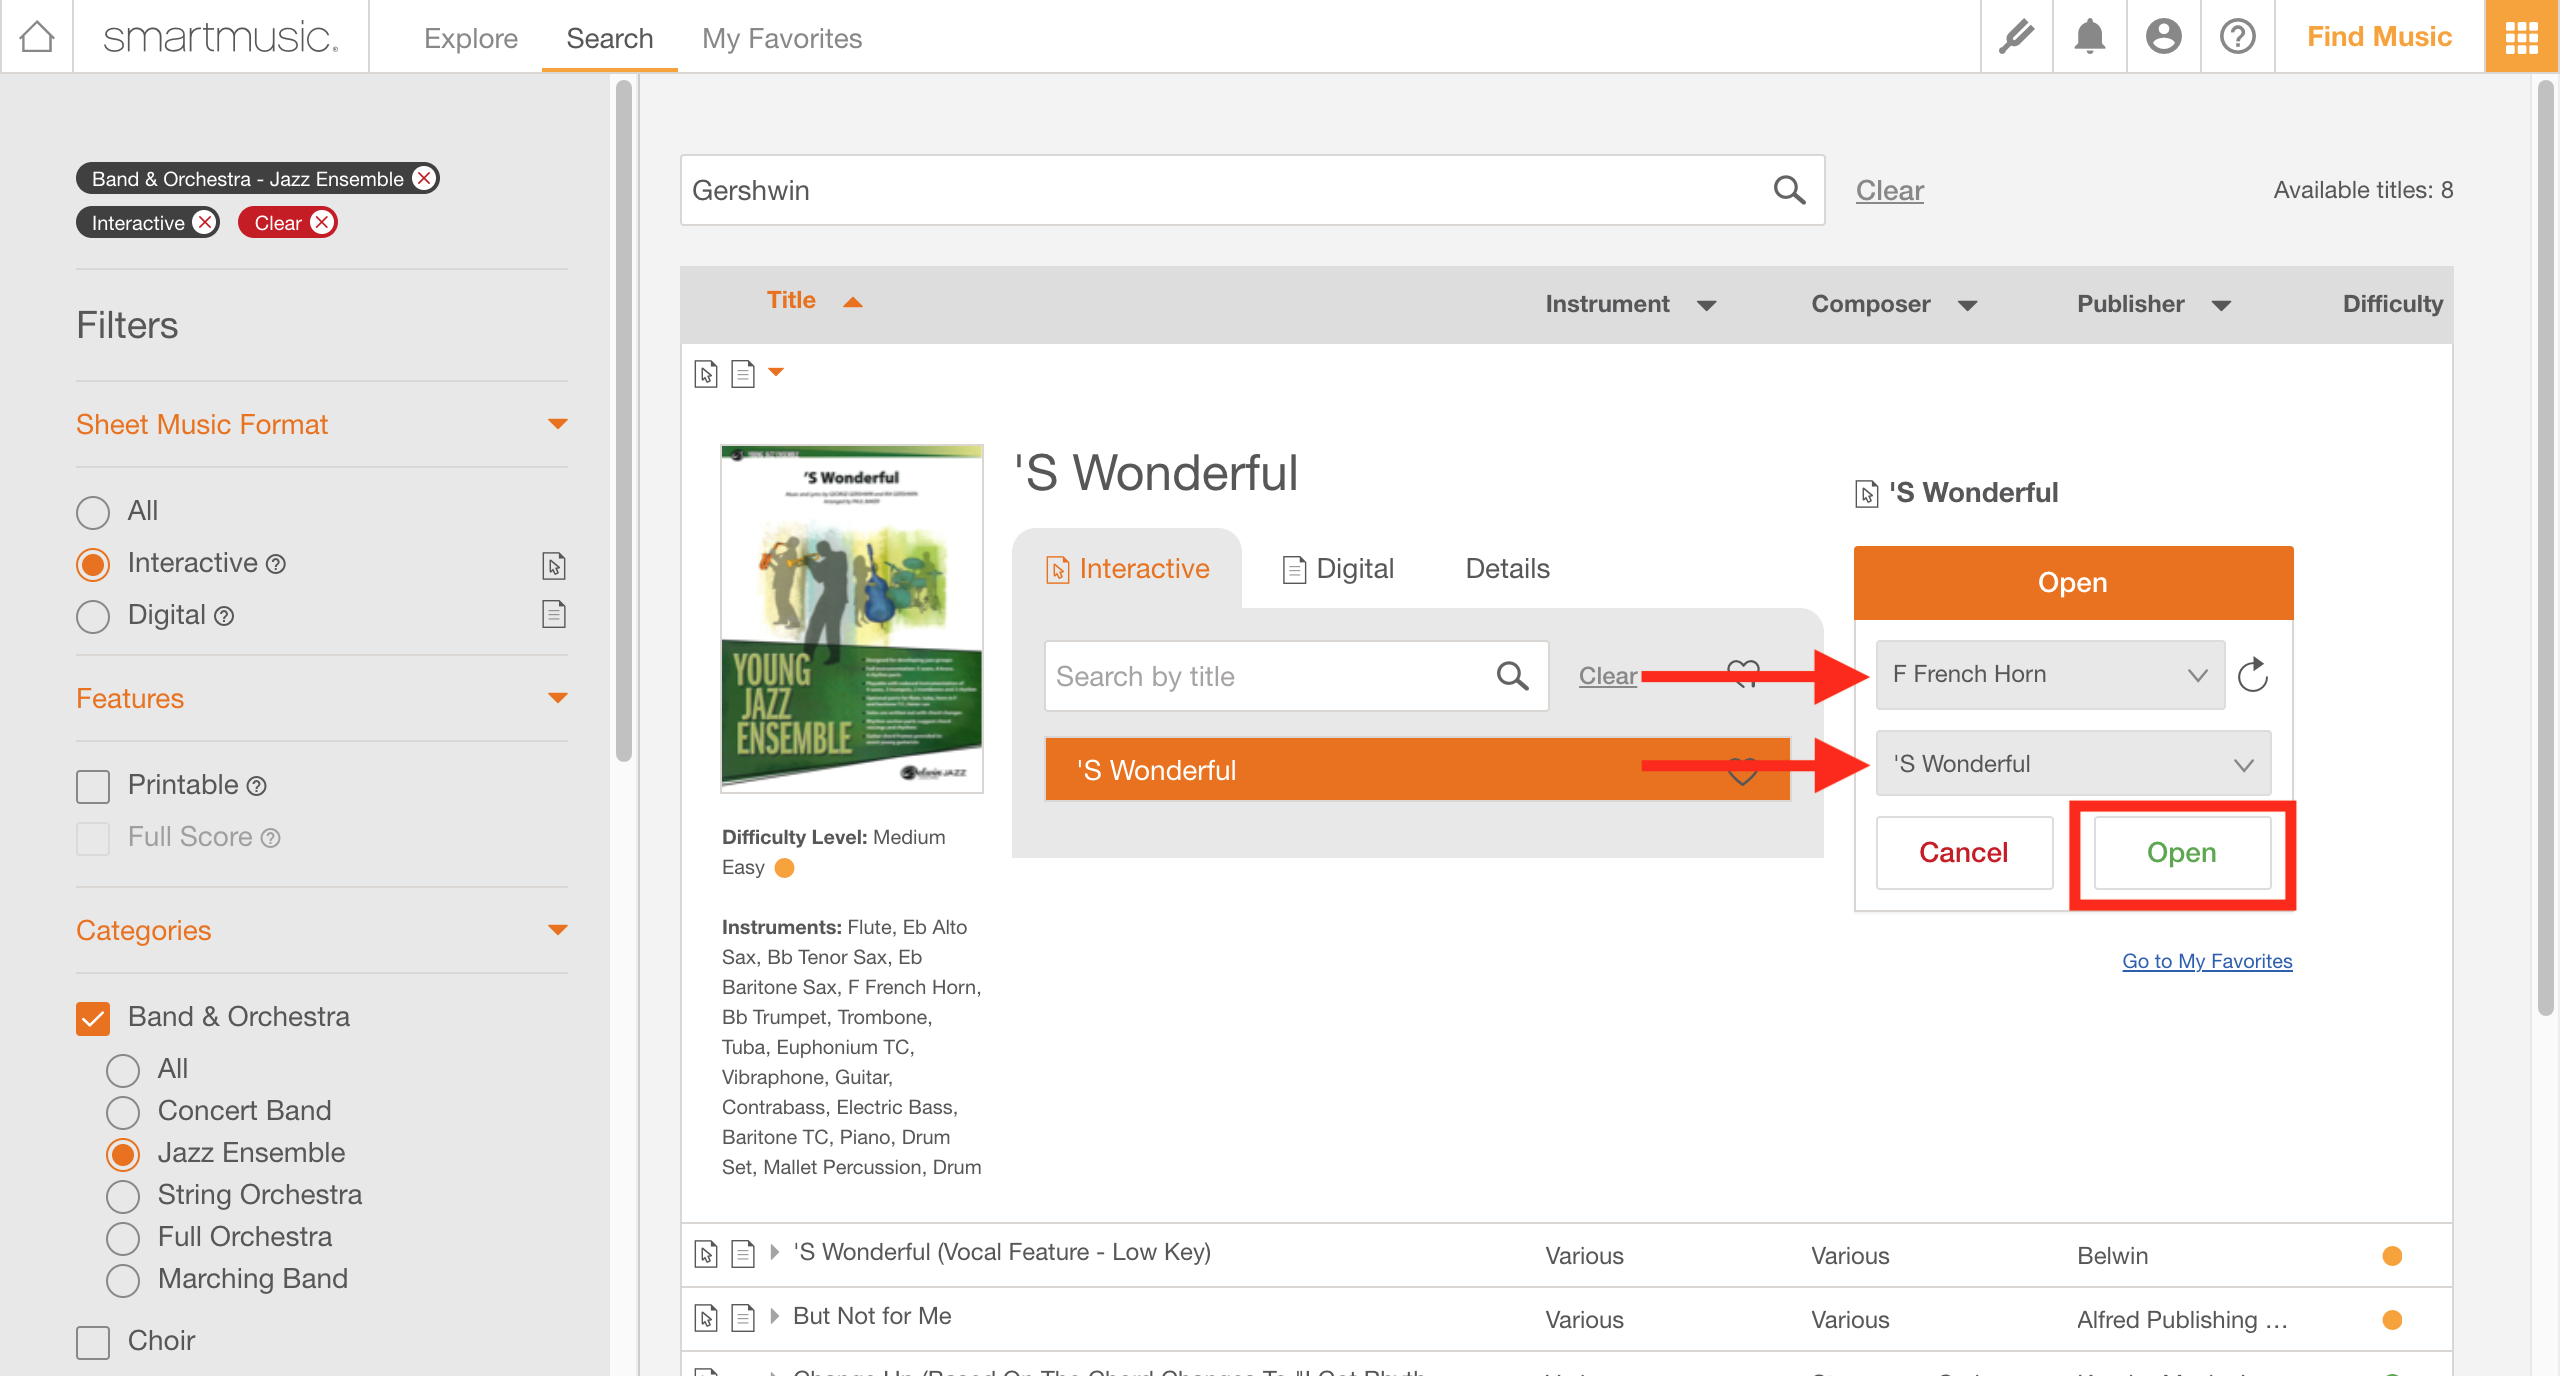Click the large orange Open button
This screenshot has height=1376, width=2560.
point(2073,582)
